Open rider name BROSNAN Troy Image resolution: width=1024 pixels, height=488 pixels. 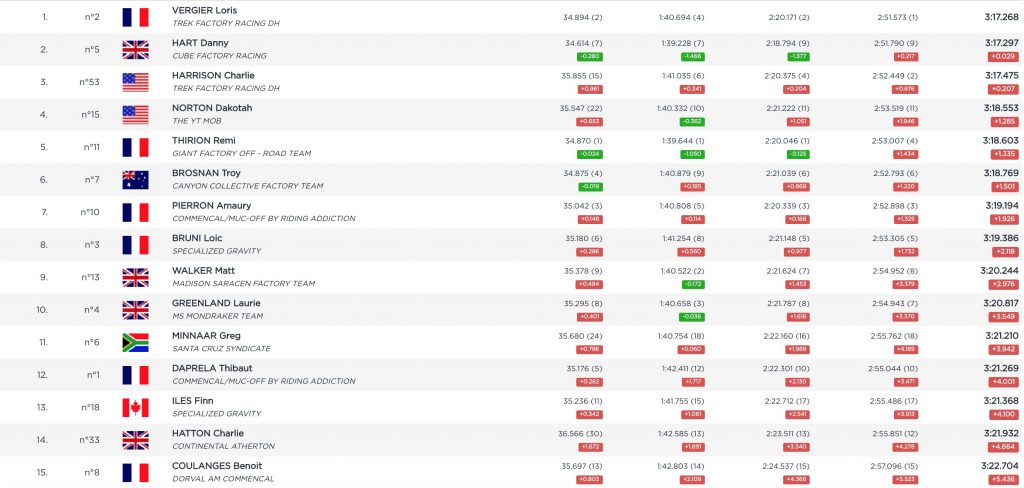206,173
